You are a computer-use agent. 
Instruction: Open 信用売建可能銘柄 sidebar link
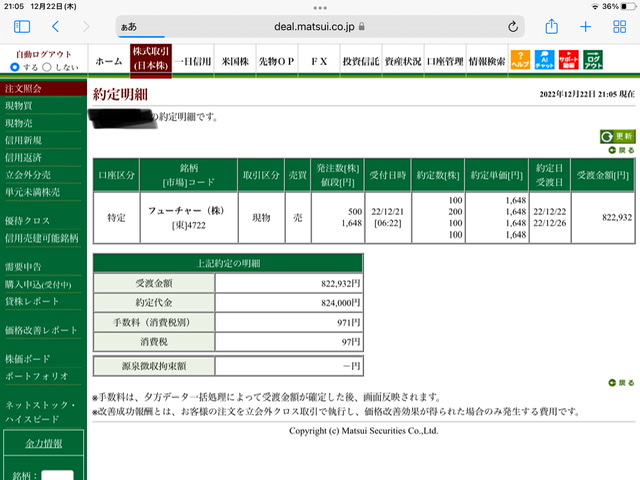pos(42,238)
